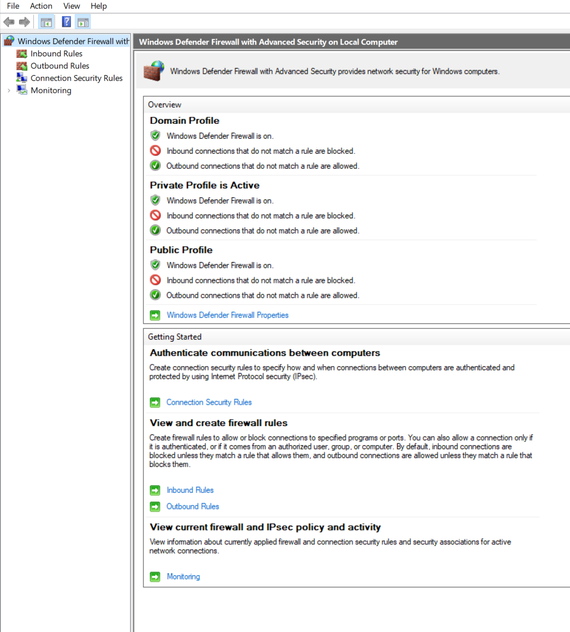Click 'Authenticate communications between computers' heading
Image resolution: width=570 pixels, height=632 pixels.
265,353
